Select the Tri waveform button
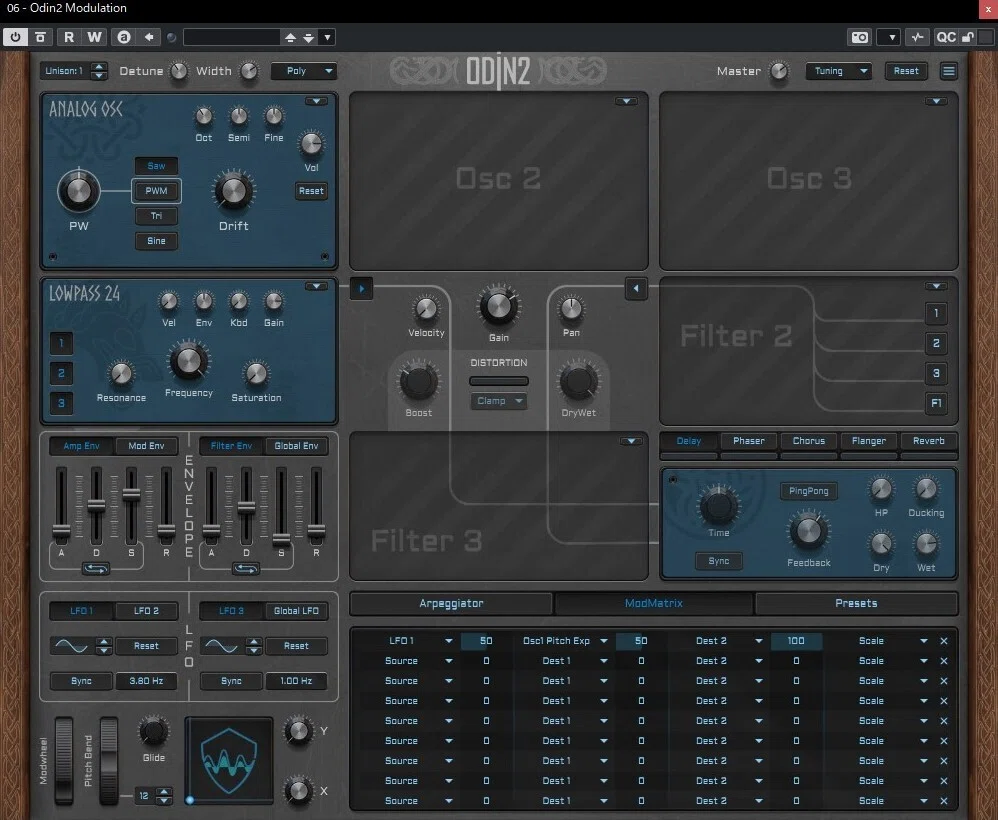 tap(156, 216)
